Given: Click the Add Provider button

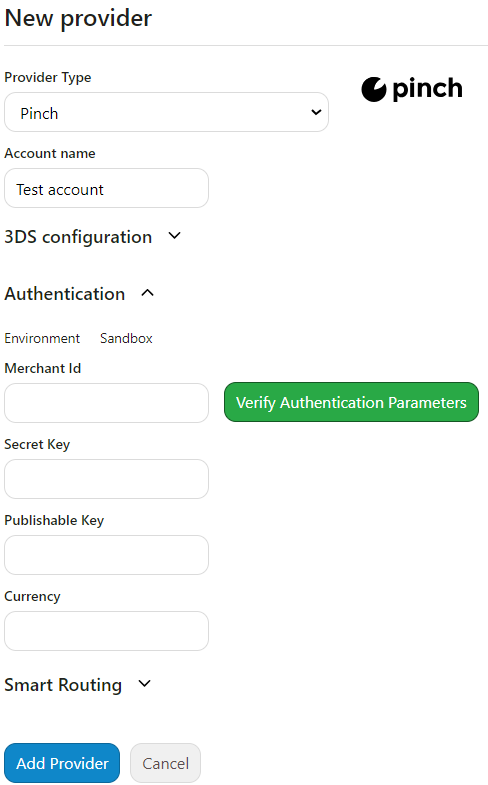Looking at the screenshot, I should pos(62,763).
